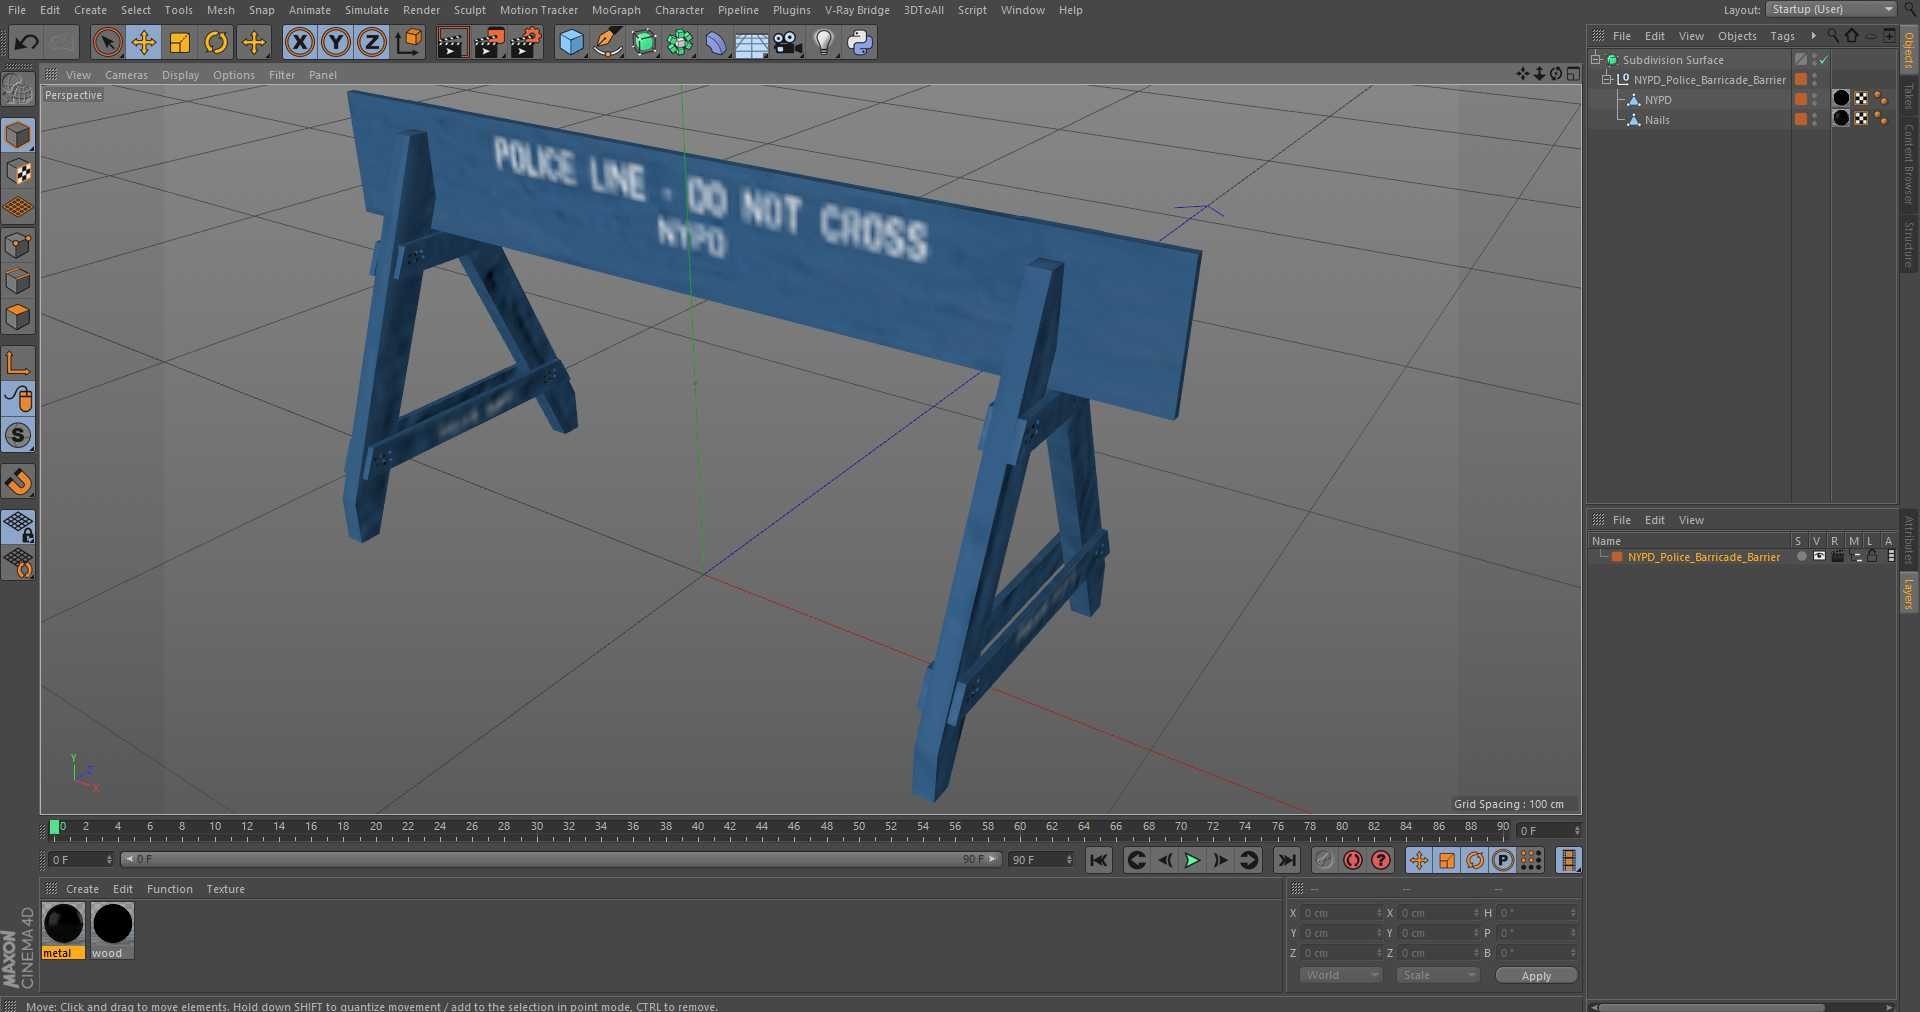Select the Nails object in tree
Image resolution: width=1920 pixels, height=1012 pixels.
pos(1657,120)
